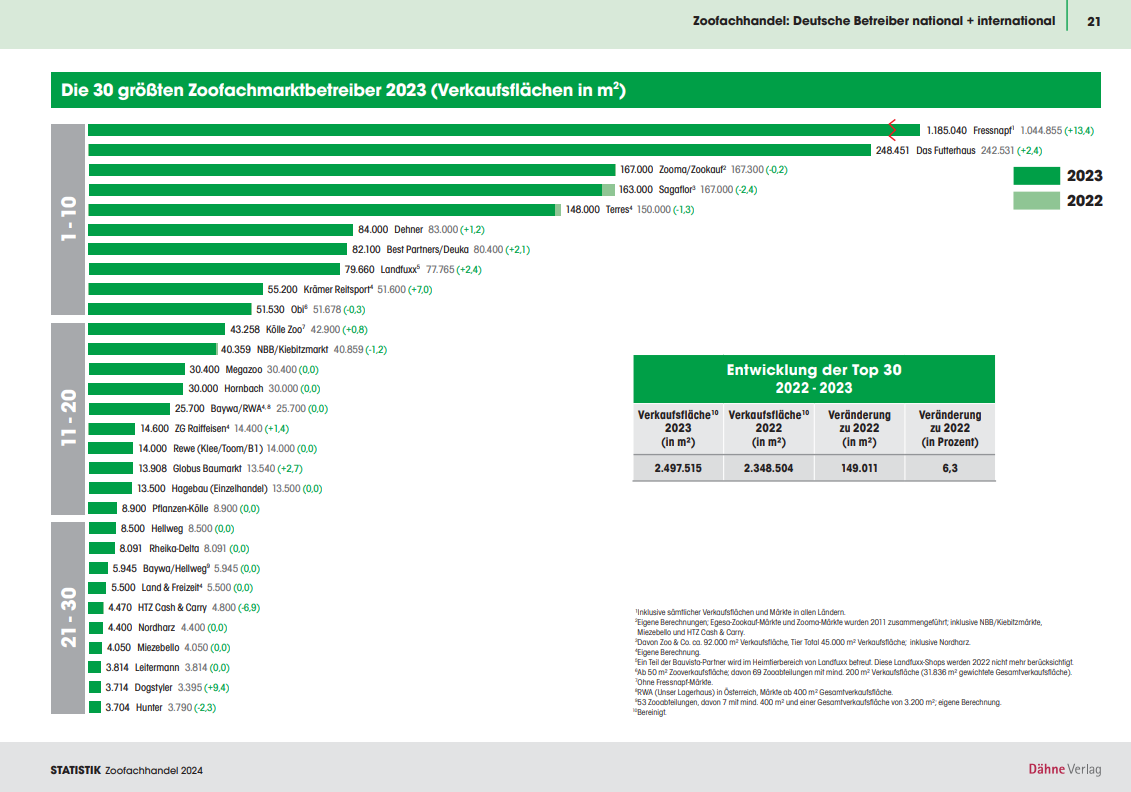Select the "Baywa/Hellweg" label

coord(175,568)
